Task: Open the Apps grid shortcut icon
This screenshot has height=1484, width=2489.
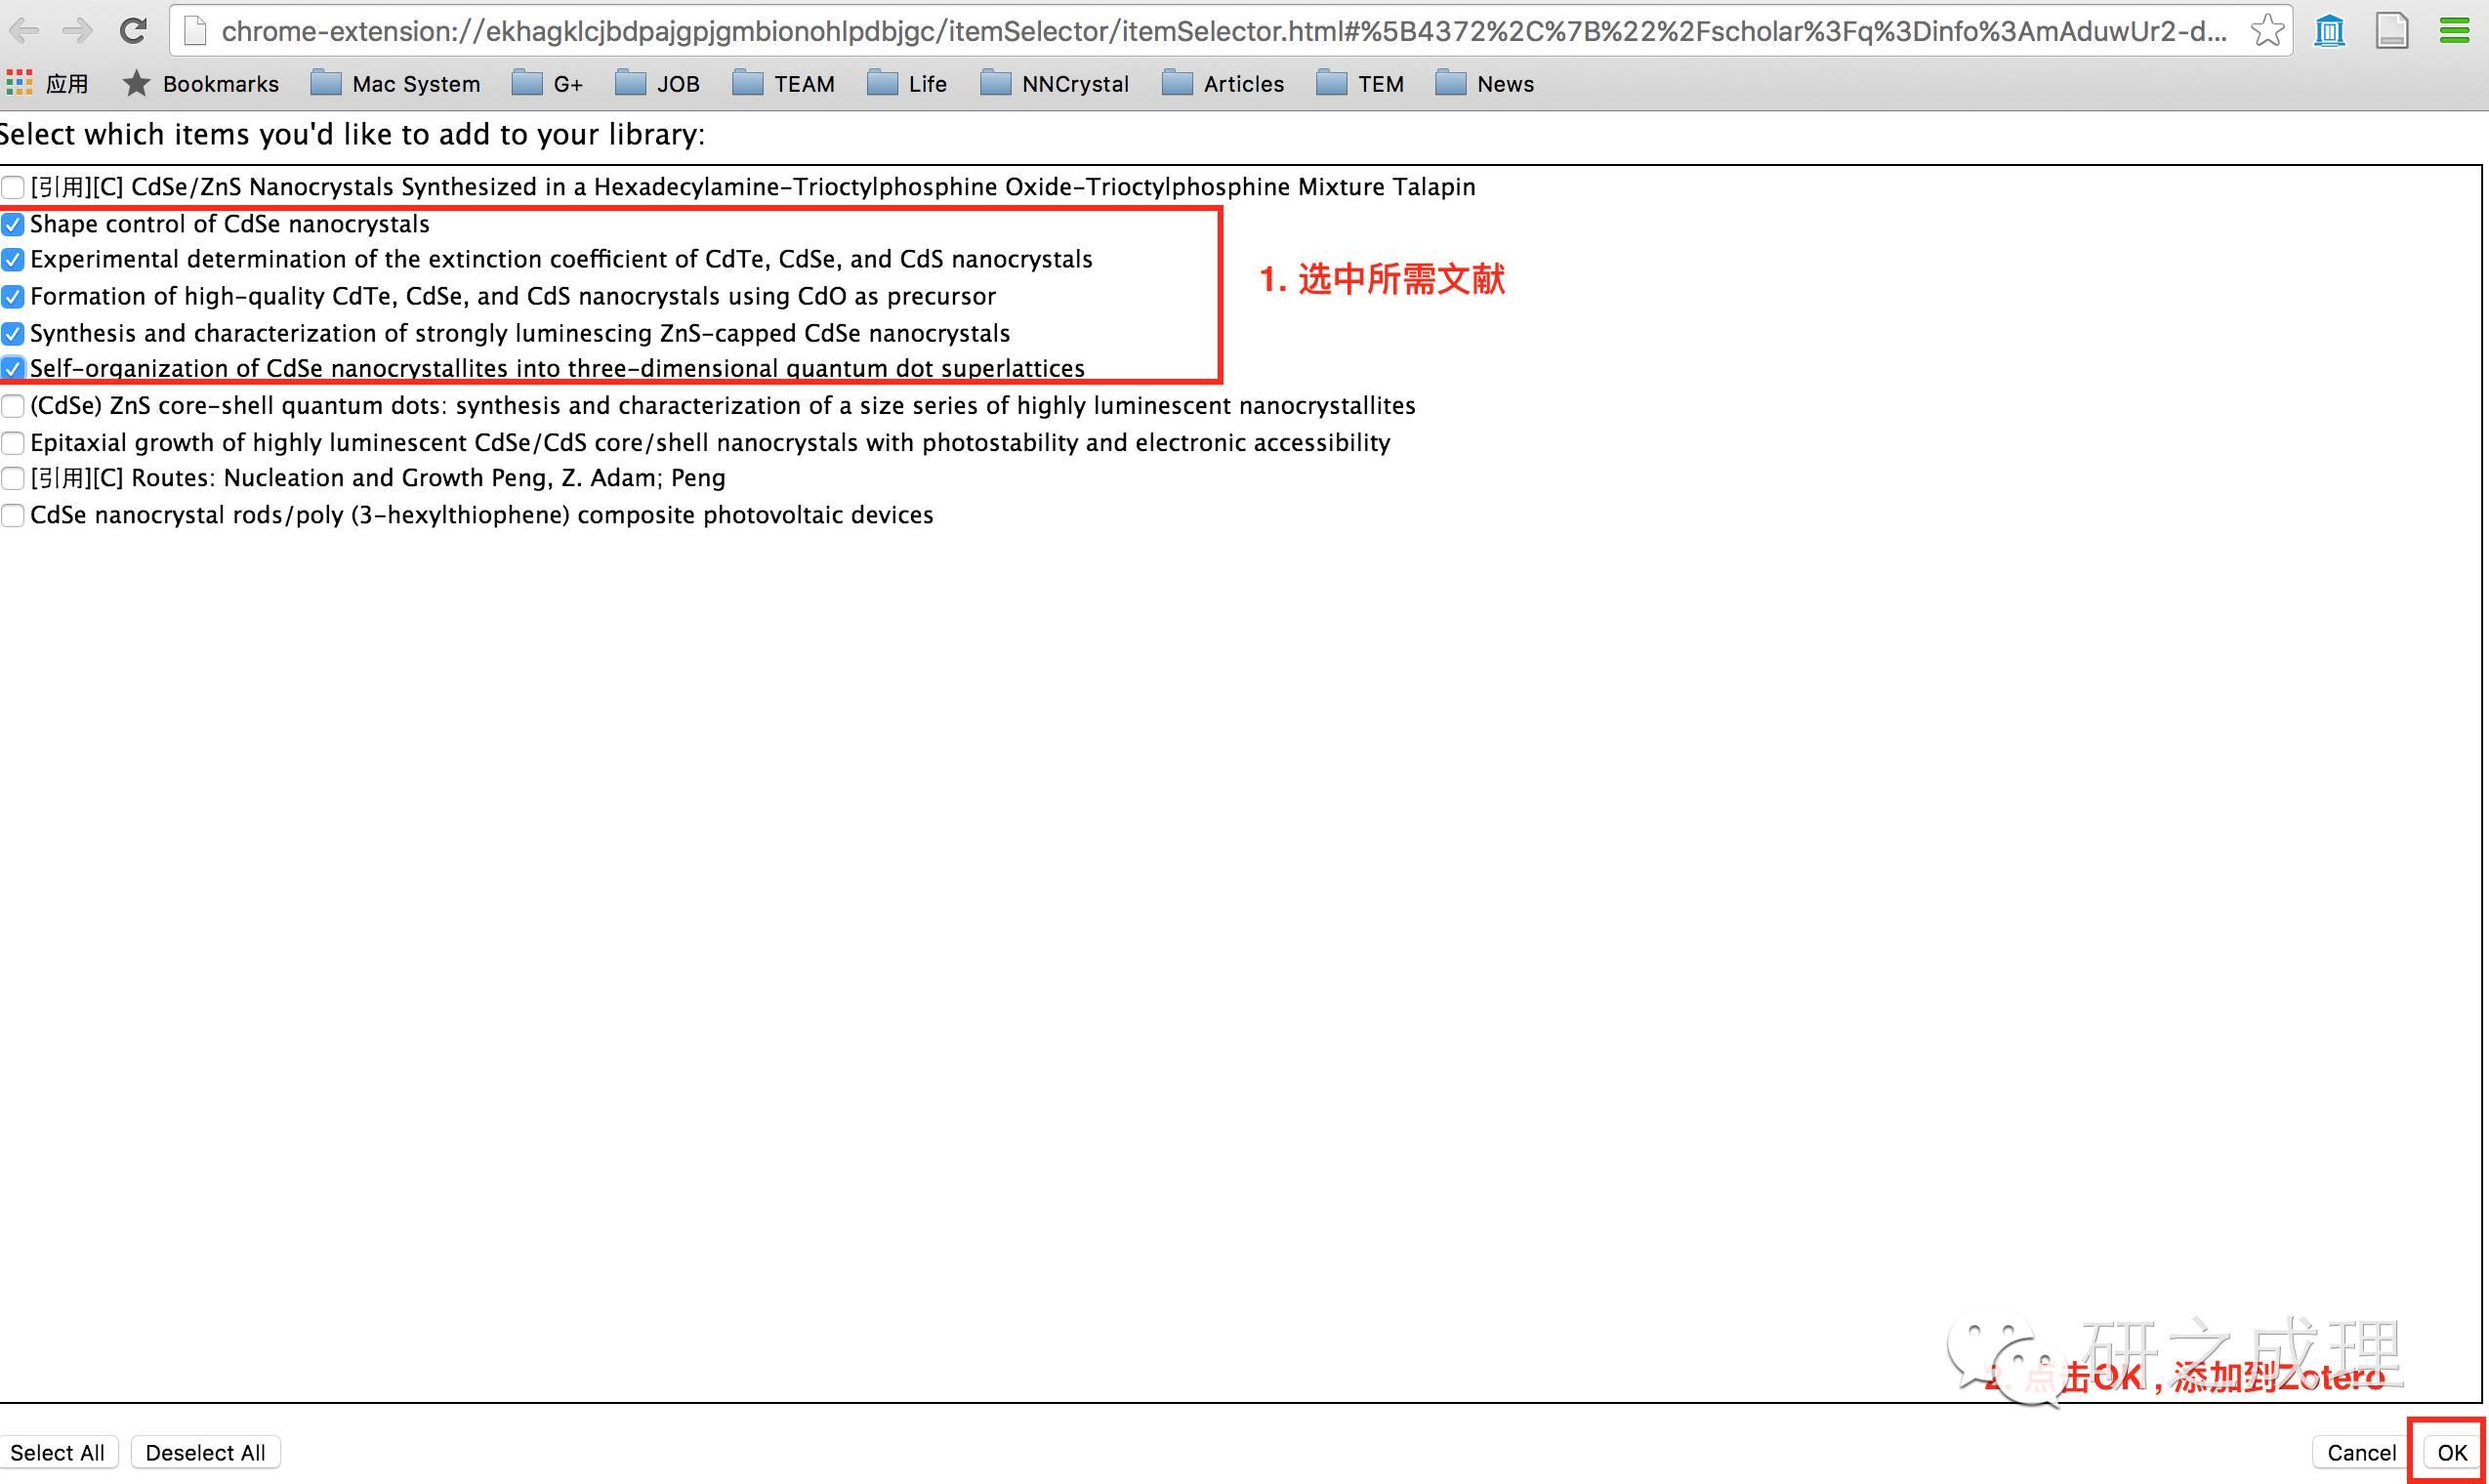Action: pos(19,83)
